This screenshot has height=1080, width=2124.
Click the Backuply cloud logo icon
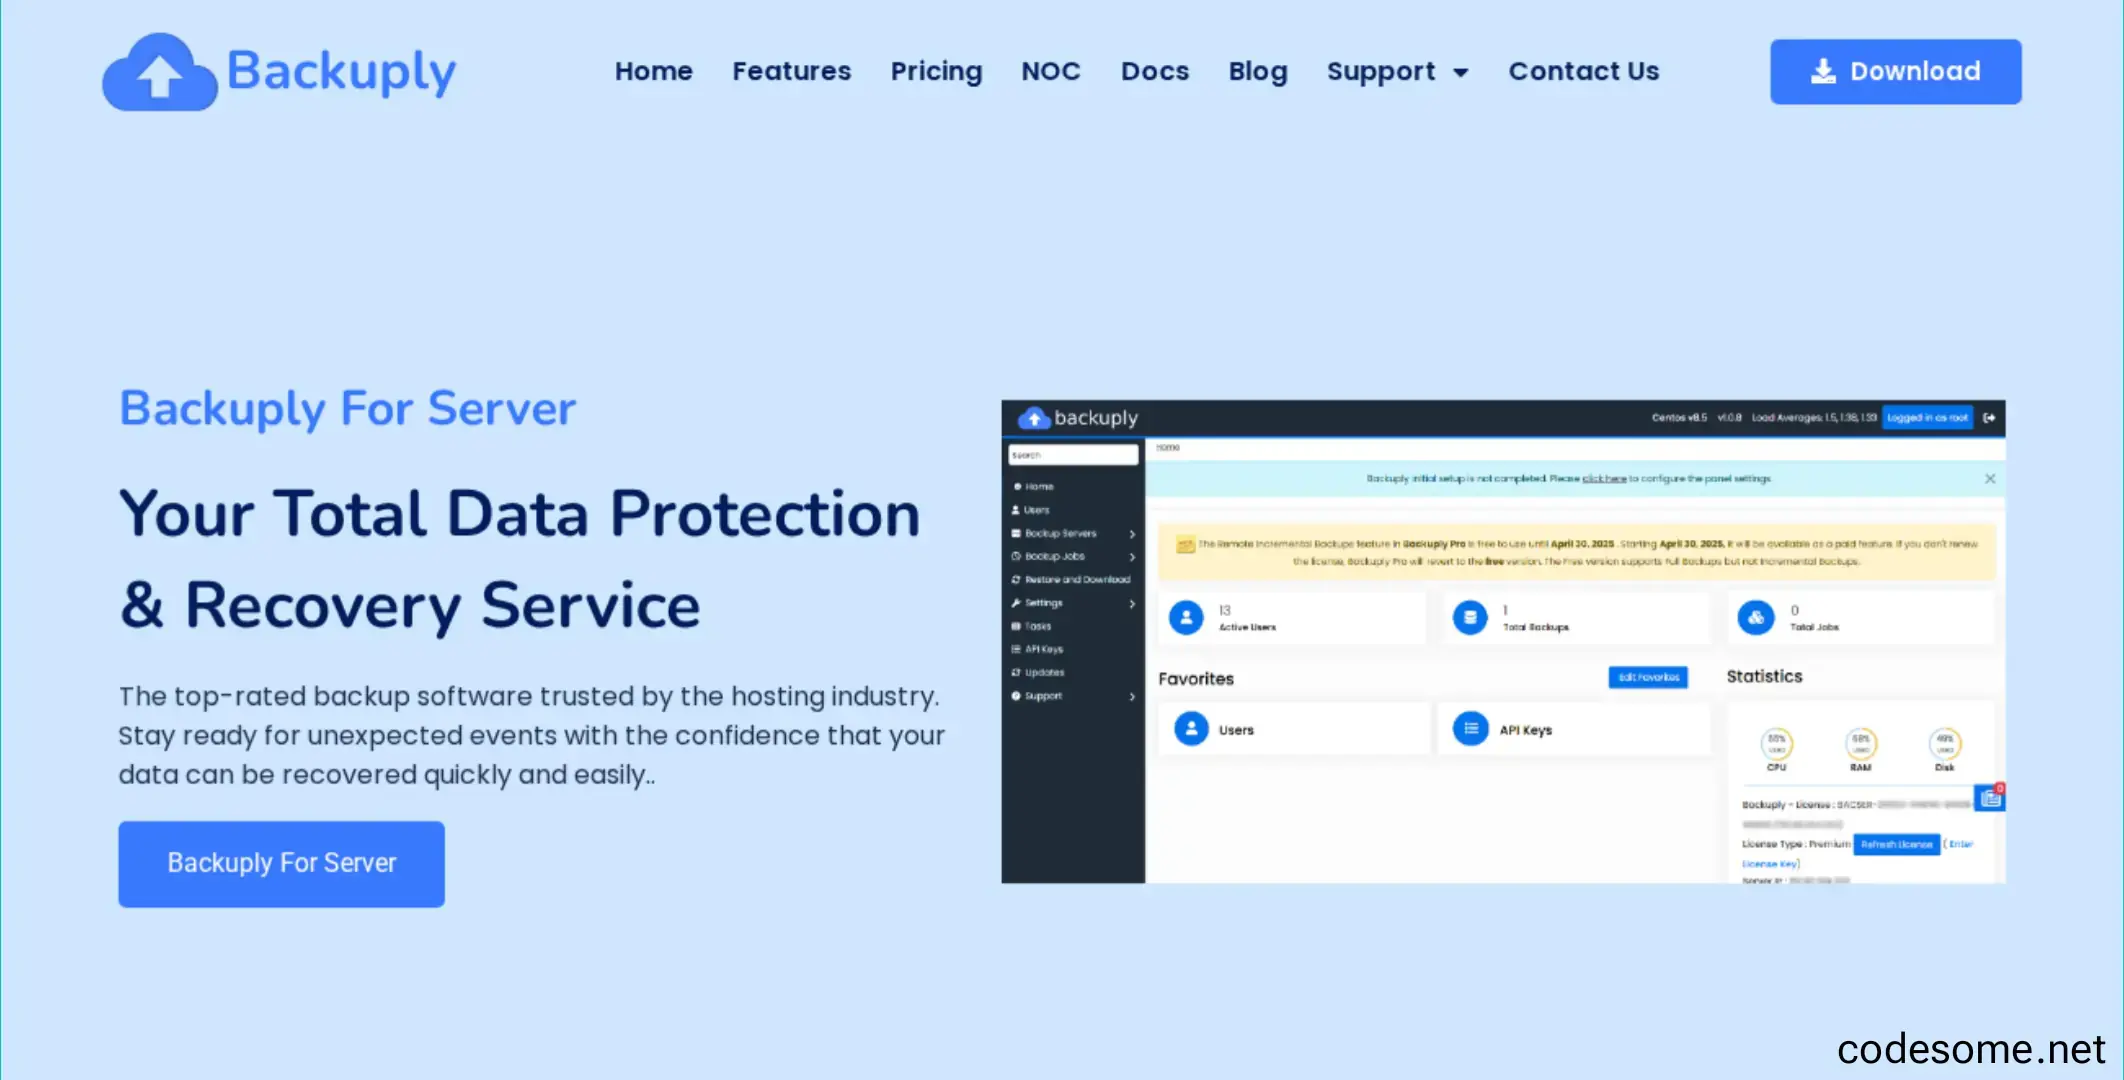(x=159, y=72)
